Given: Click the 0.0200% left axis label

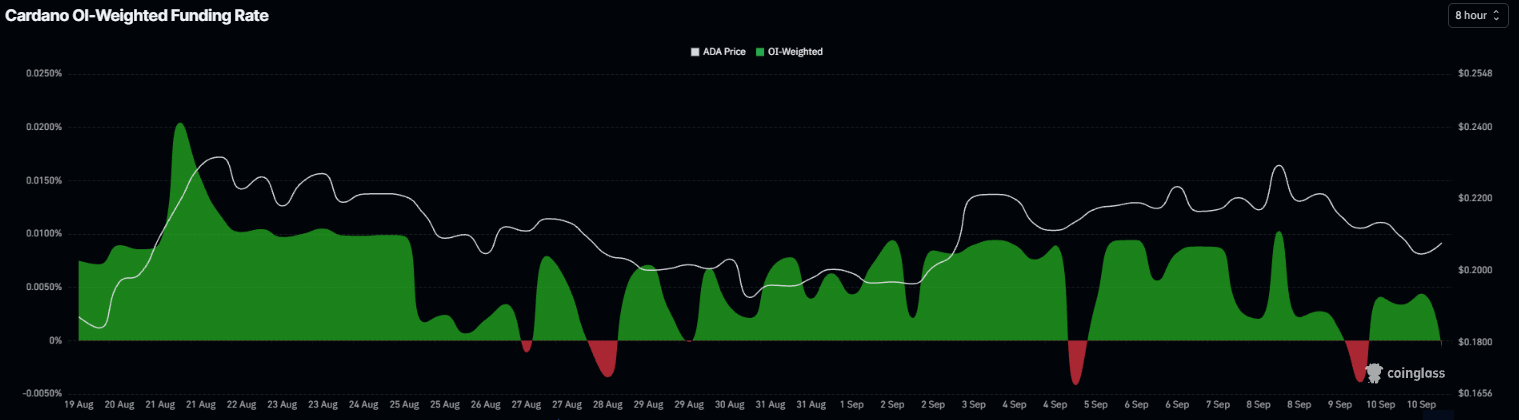Looking at the screenshot, I should 45,127.
